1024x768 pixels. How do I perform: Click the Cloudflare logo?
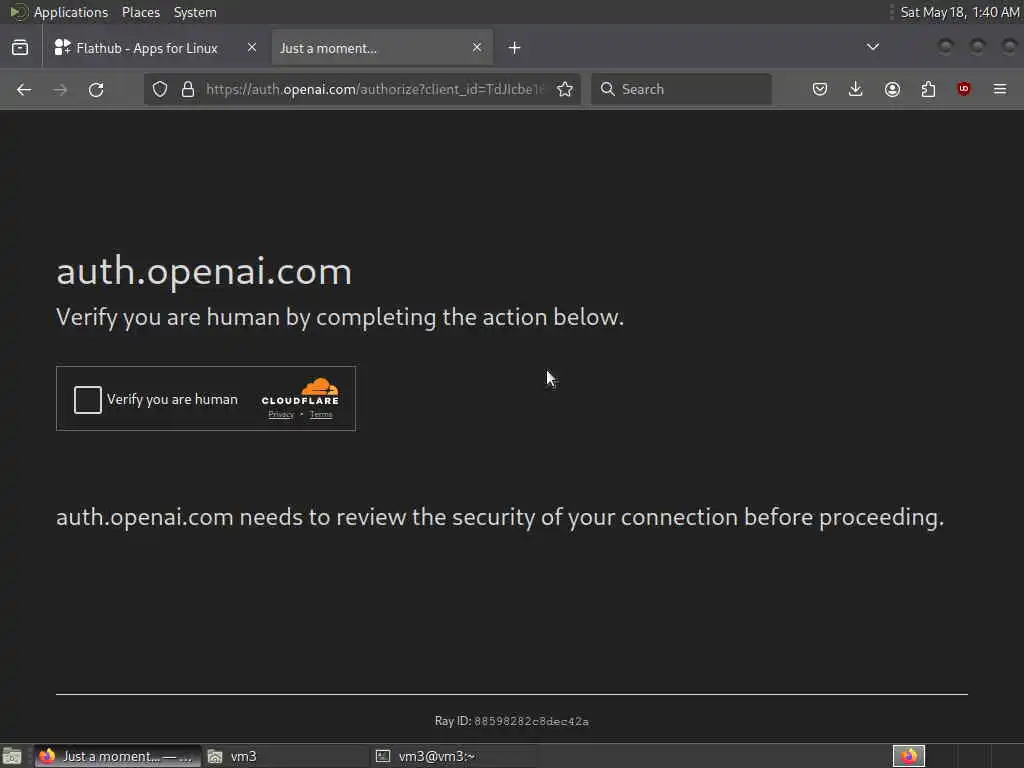click(300, 392)
